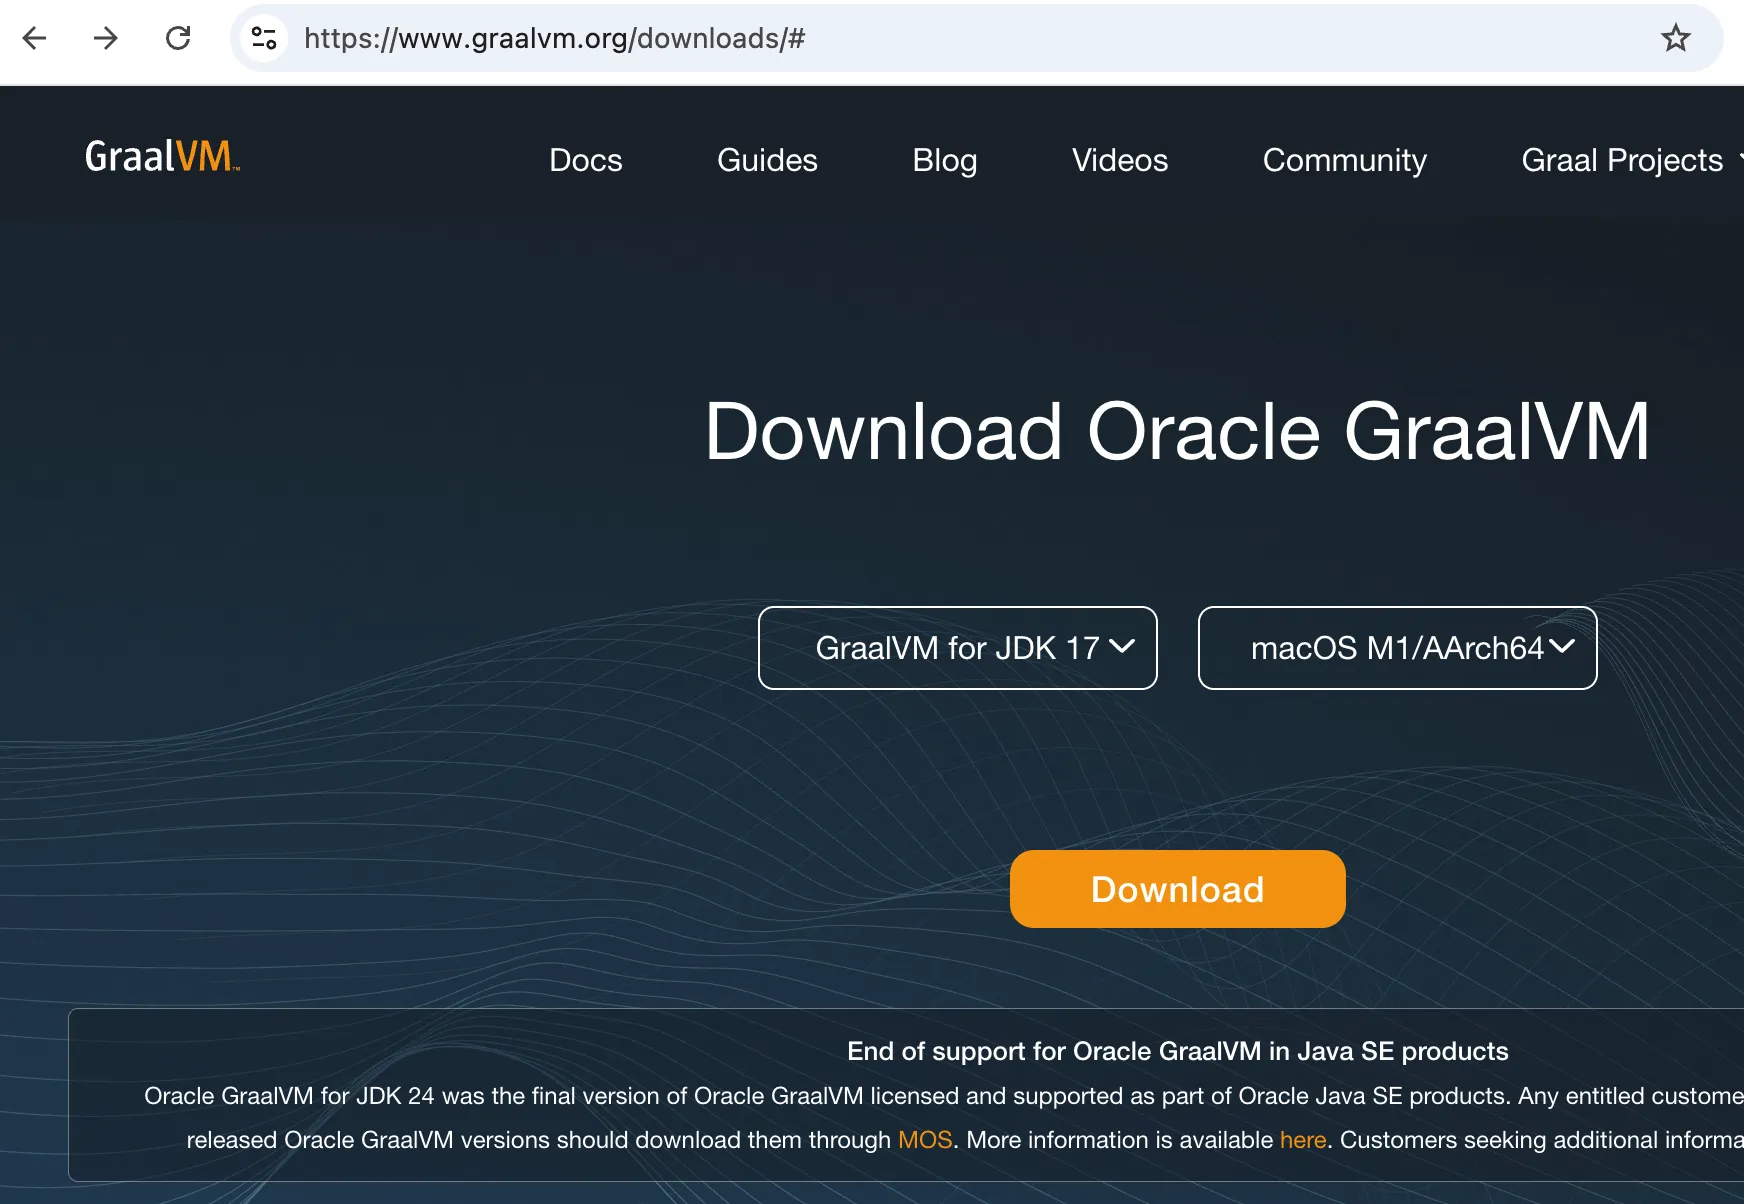1744x1204 pixels.
Task: Click the orange Download button
Action: point(1177,888)
